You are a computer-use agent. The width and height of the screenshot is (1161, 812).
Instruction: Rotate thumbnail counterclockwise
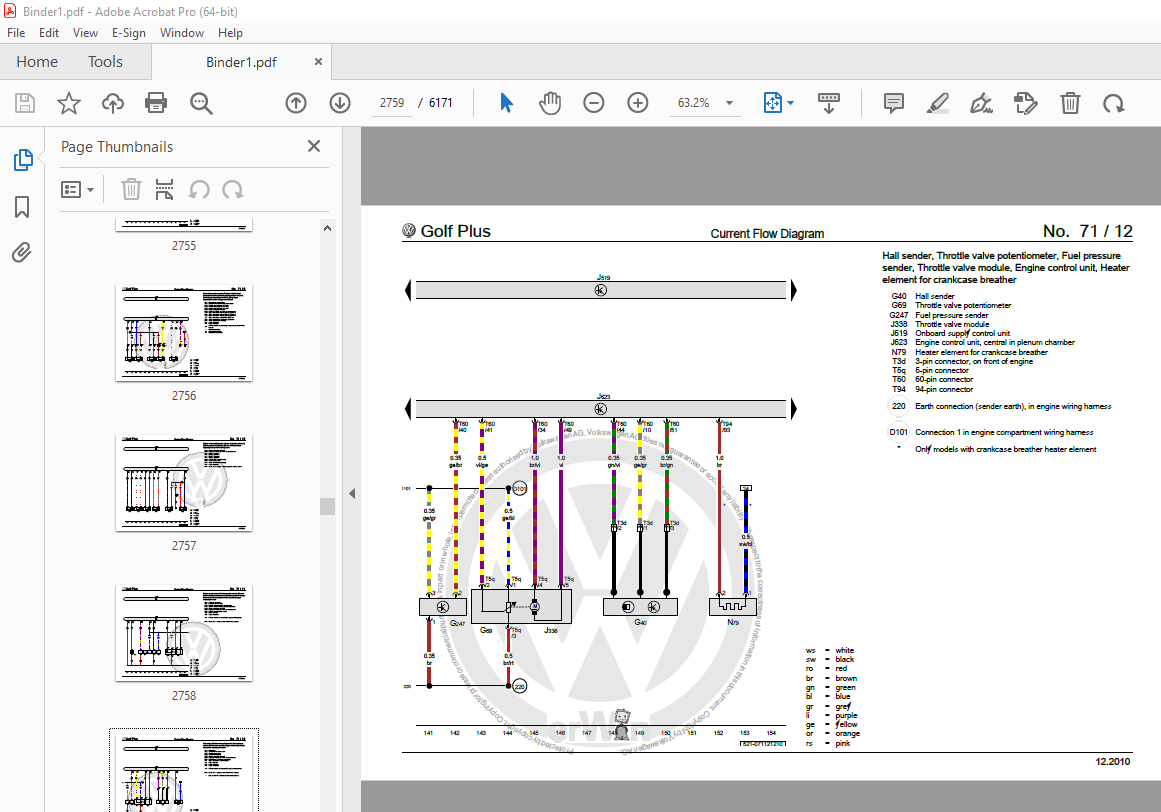pos(198,189)
